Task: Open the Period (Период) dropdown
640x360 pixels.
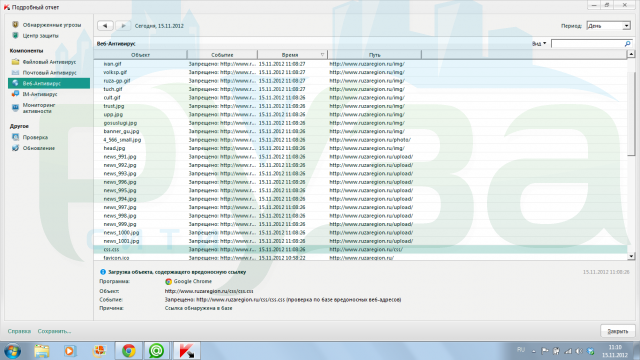Action: pyautogui.click(x=609, y=26)
